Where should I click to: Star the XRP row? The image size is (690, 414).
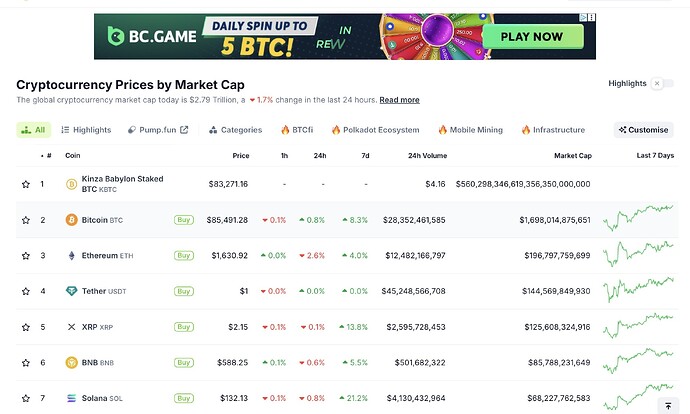click(26, 327)
